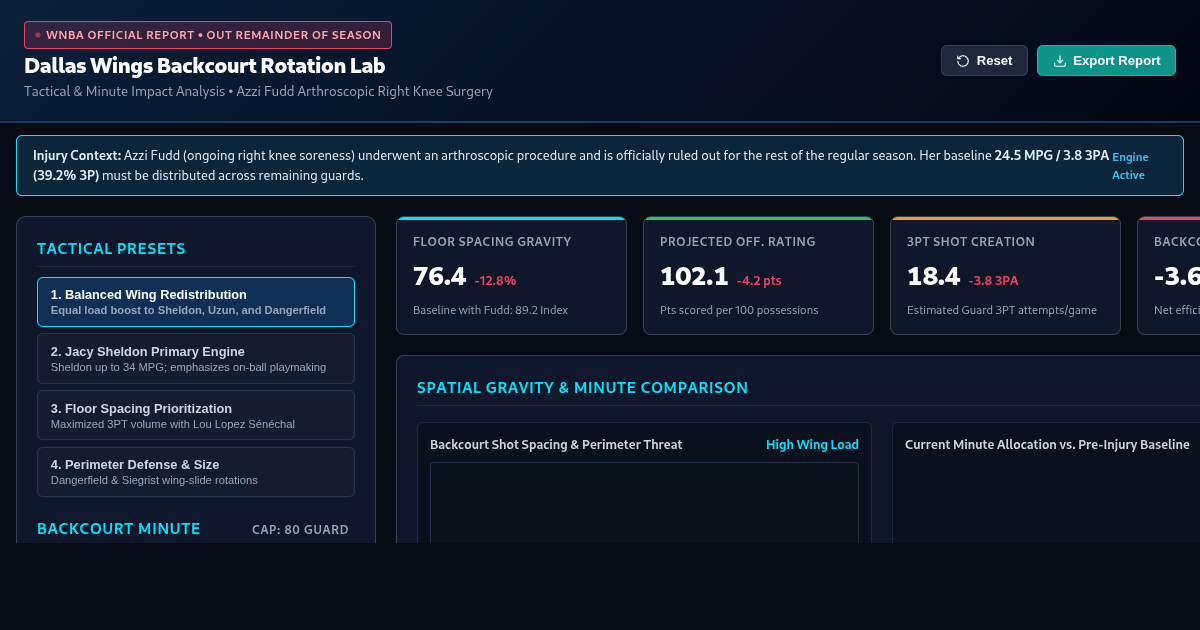Click the WNBA Official Report status badge
This screenshot has height=630, width=1200.
(x=208, y=35)
